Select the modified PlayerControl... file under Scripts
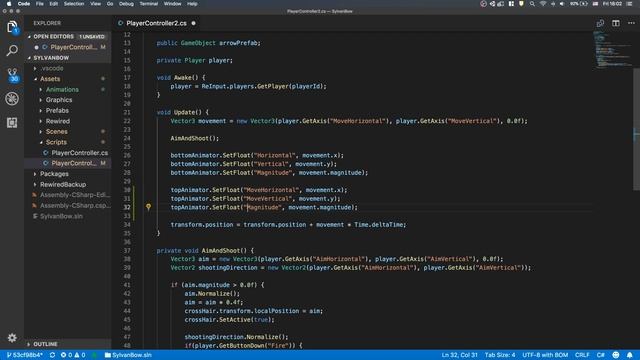640x360 pixels. (x=67, y=163)
